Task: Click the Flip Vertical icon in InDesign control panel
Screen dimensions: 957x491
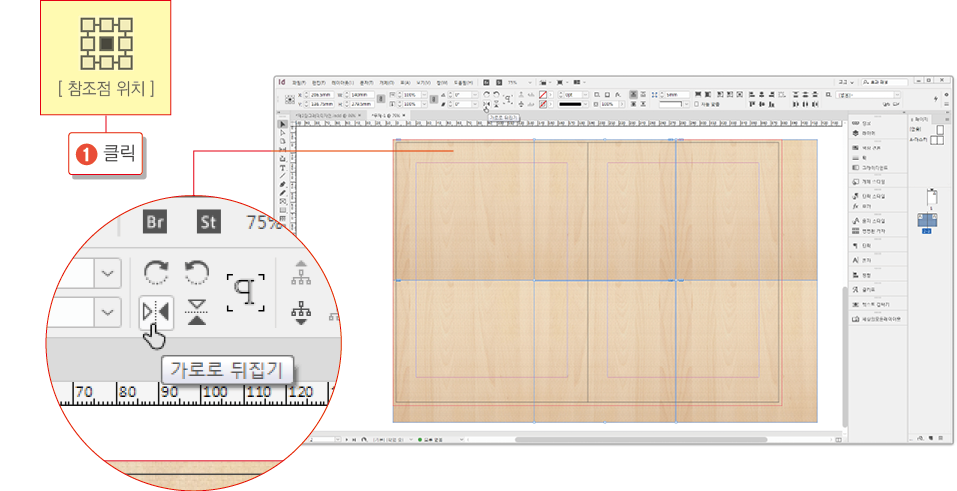Action: pos(496,104)
